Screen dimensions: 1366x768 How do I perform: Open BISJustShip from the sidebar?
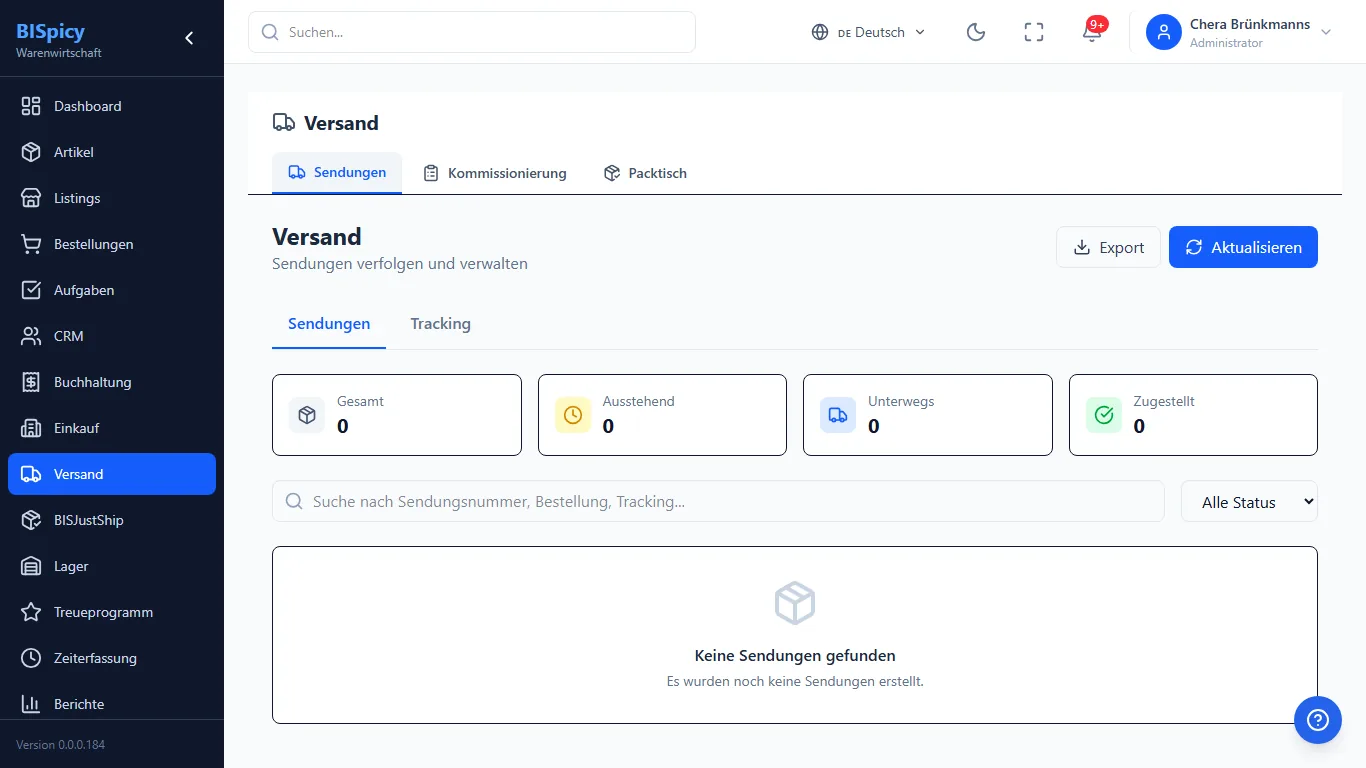click(112, 520)
